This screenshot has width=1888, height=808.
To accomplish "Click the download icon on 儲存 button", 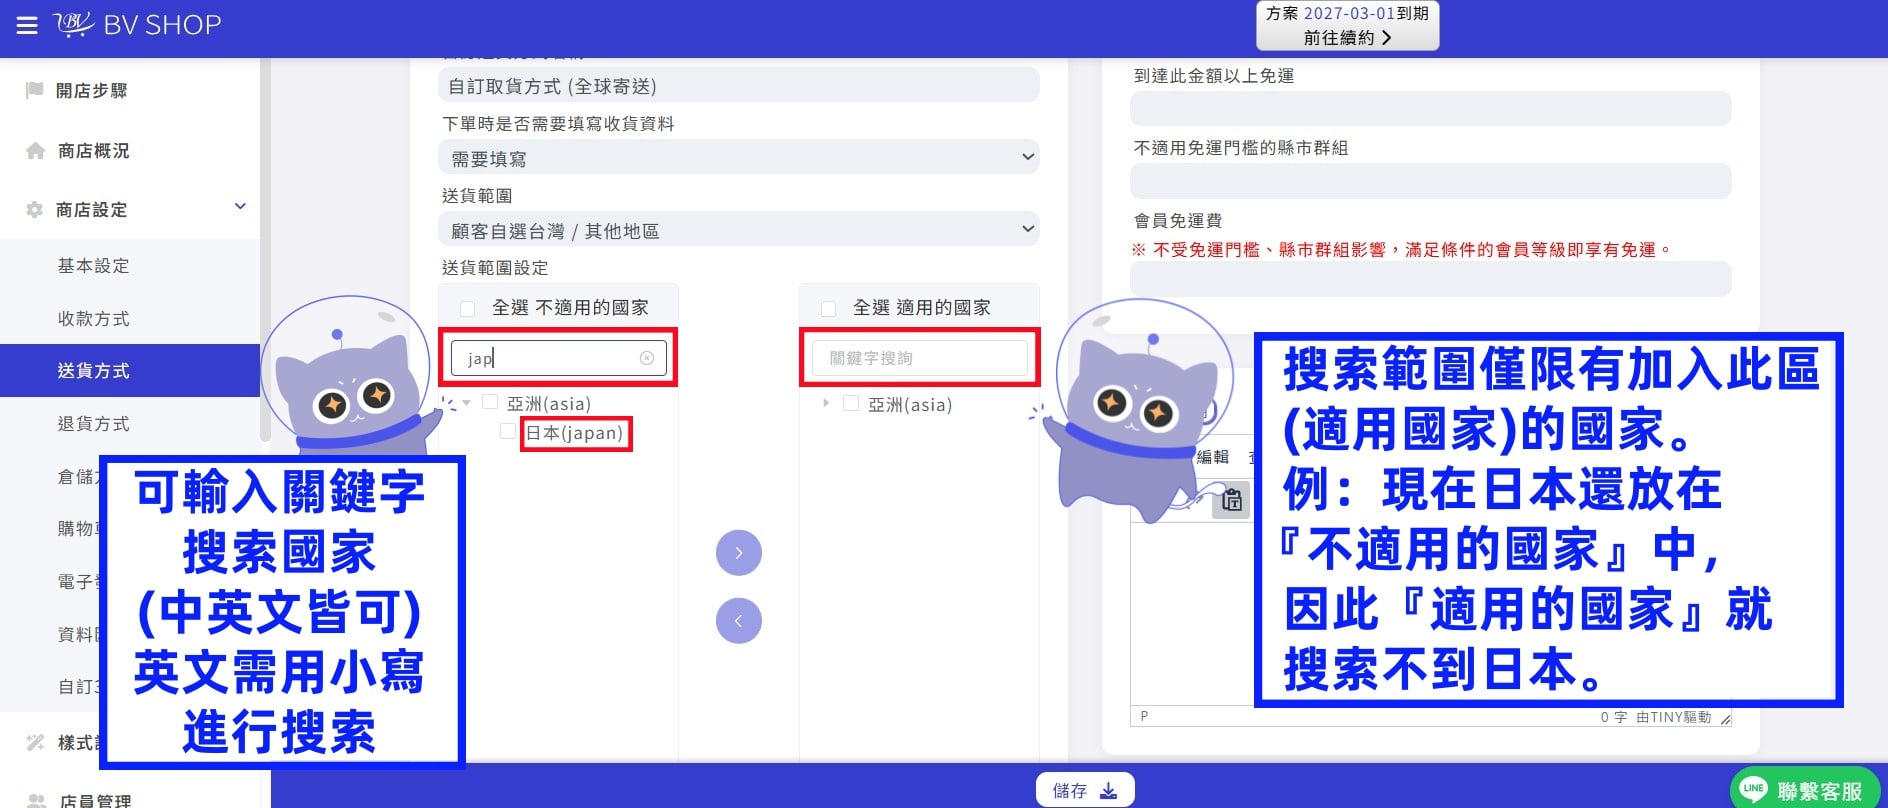I will [x=1109, y=791].
